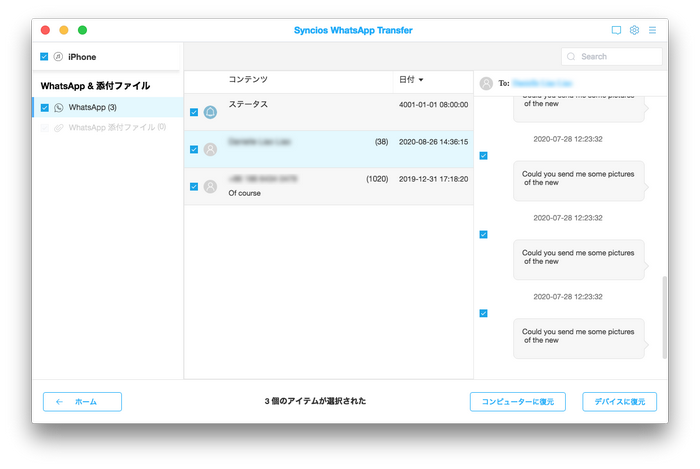Click コンピューターに復元 button

518,401
